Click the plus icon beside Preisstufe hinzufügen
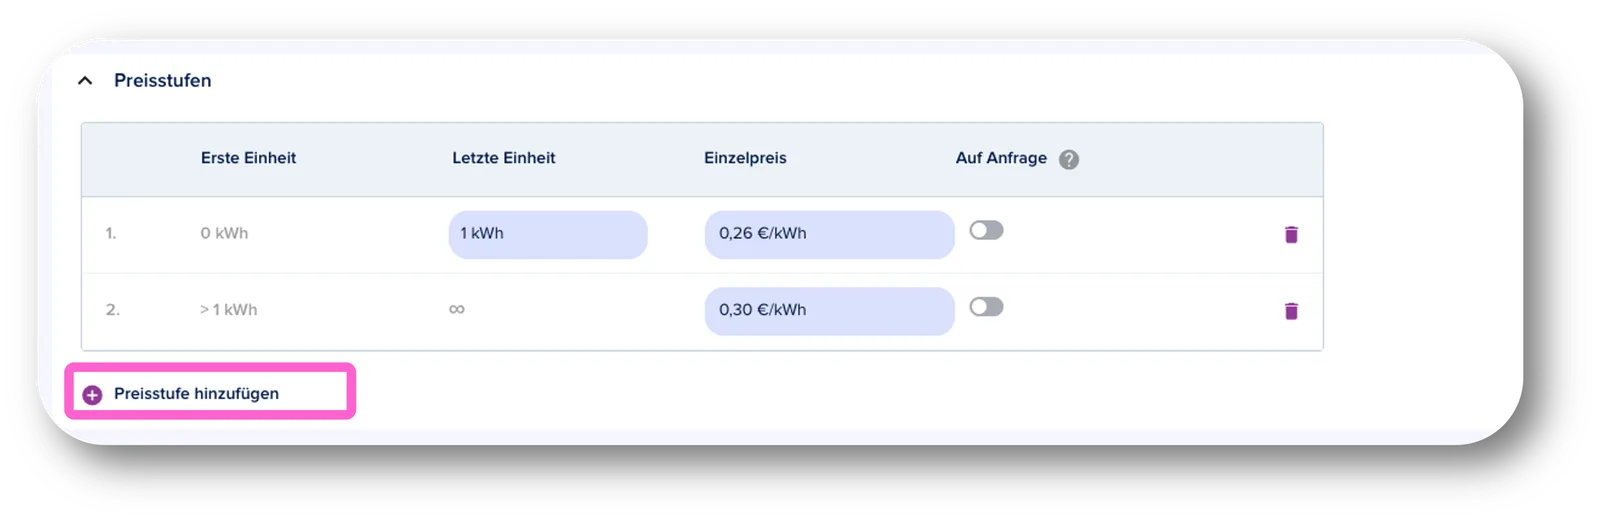Screen dimensions: 1600x522 [x=92, y=395]
